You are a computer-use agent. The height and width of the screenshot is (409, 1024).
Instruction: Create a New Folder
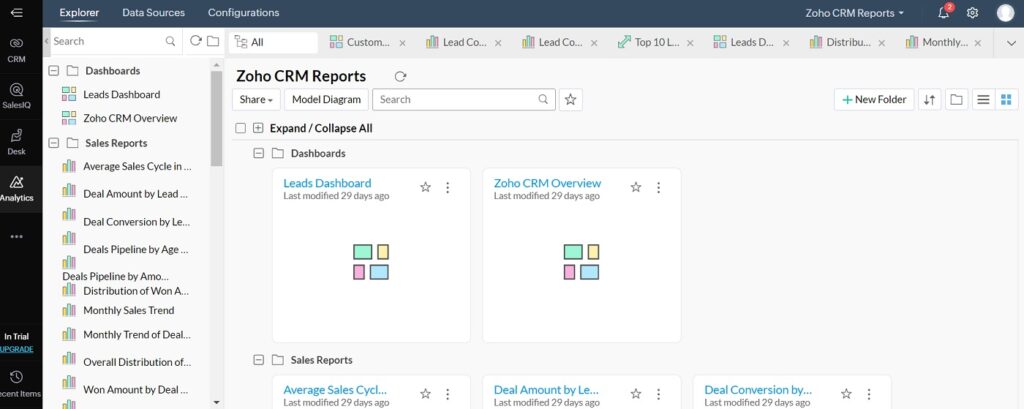tap(874, 99)
